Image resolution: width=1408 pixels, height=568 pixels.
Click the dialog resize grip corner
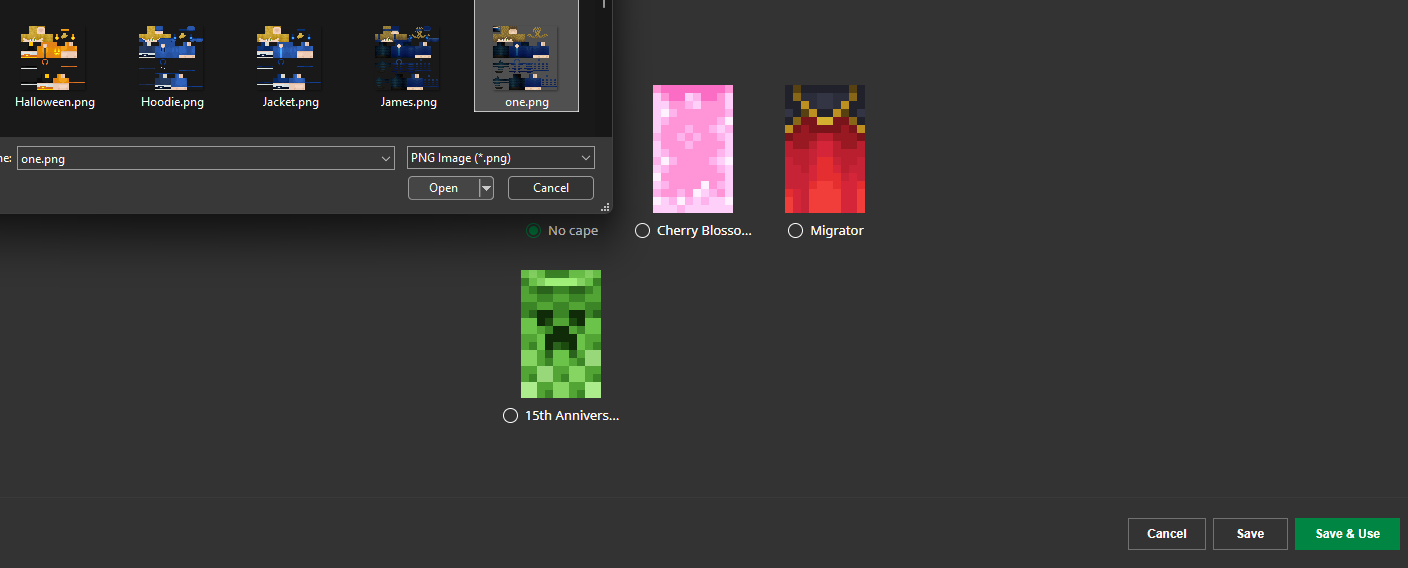605,207
